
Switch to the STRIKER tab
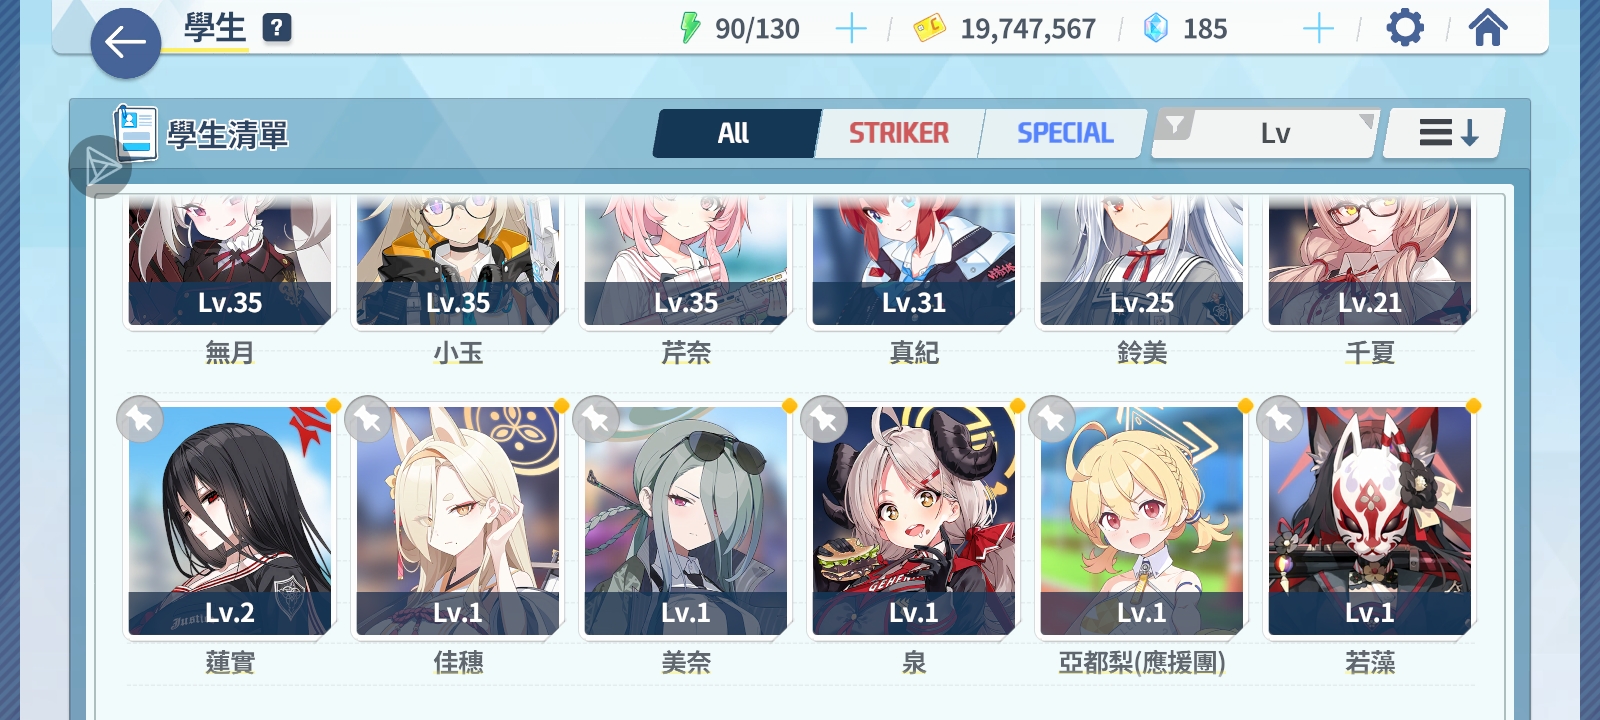899,133
